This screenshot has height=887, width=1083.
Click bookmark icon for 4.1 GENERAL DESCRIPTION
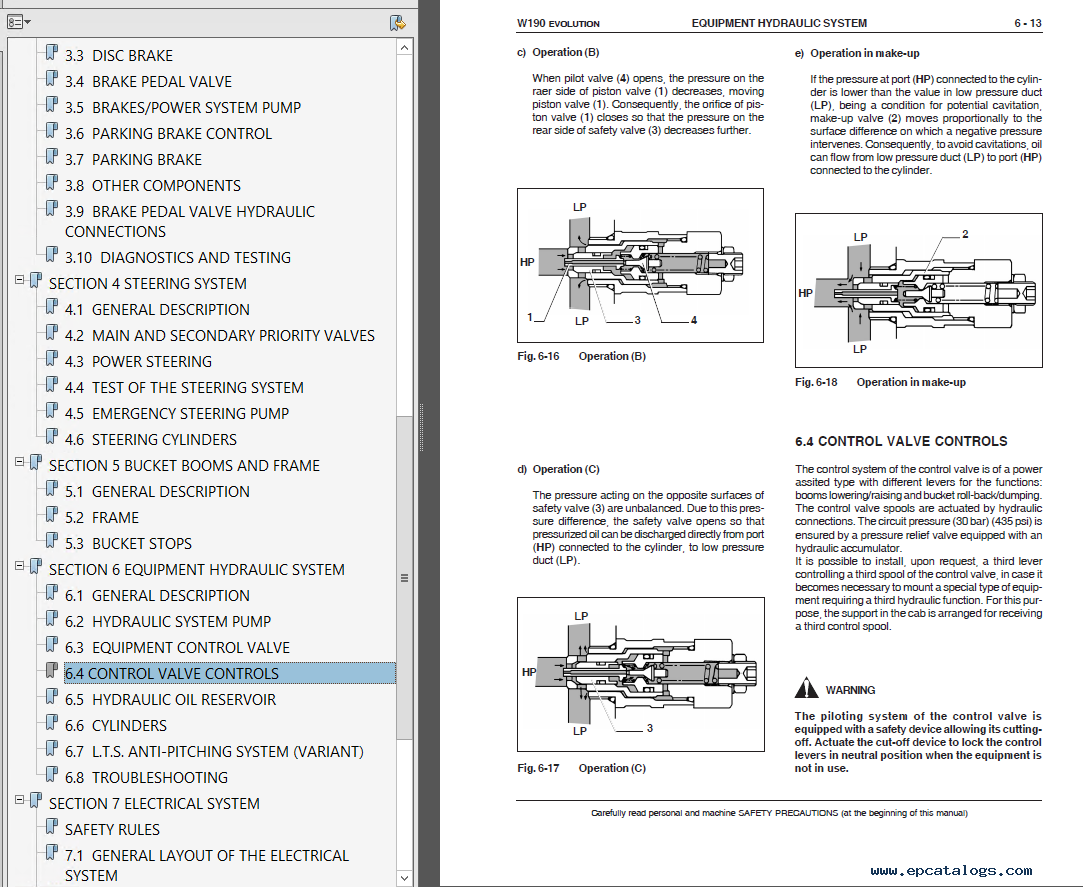pyautogui.click(x=52, y=307)
